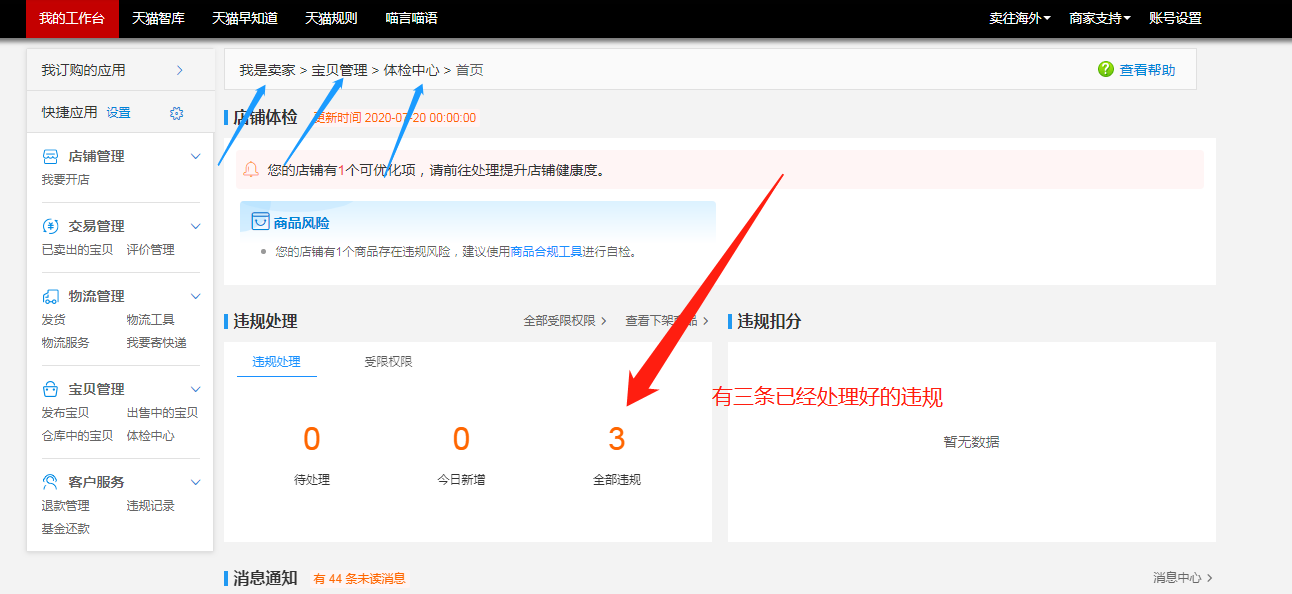The width and height of the screenshot is (1292, 594).
Task: Open 发布宝贝 in the sidebar
Action: click(x=65, y=413)
